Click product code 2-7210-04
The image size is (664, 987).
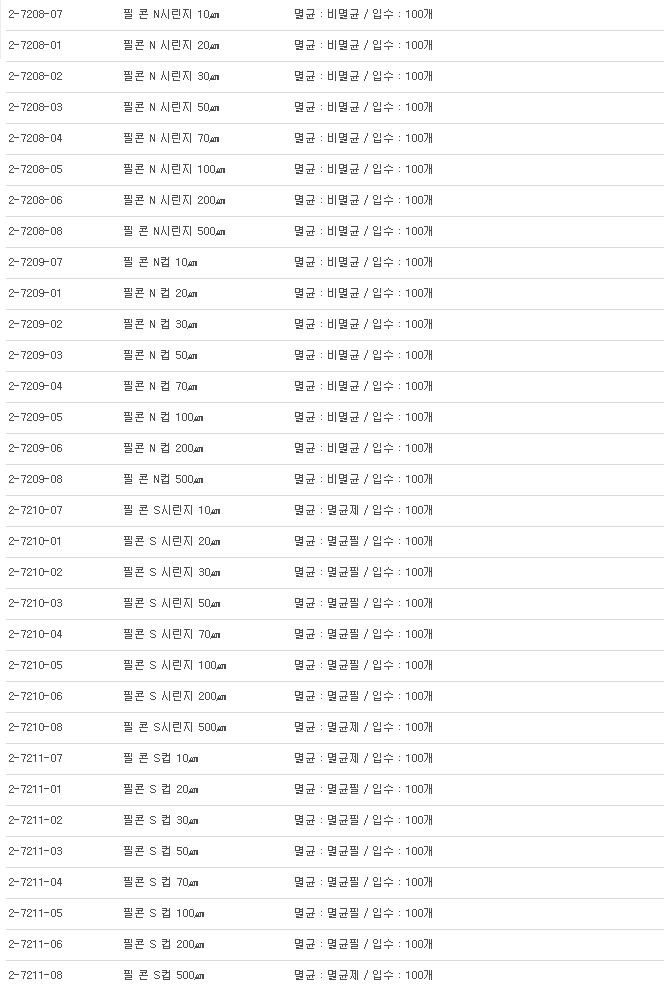[x=35, y=635]
